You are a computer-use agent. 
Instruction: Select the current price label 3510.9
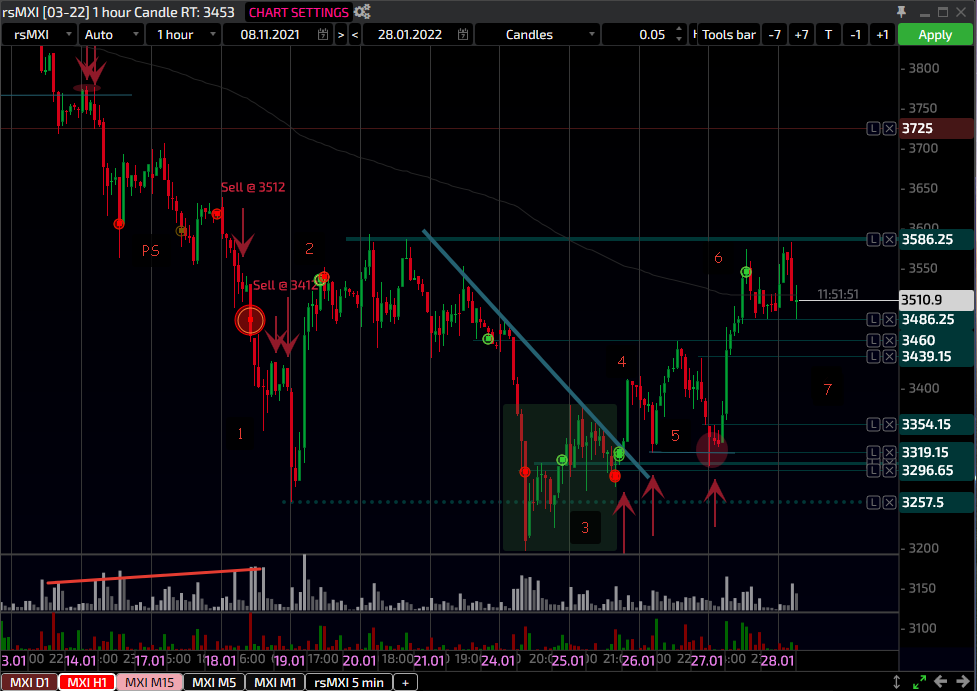[x=936, y=300]
